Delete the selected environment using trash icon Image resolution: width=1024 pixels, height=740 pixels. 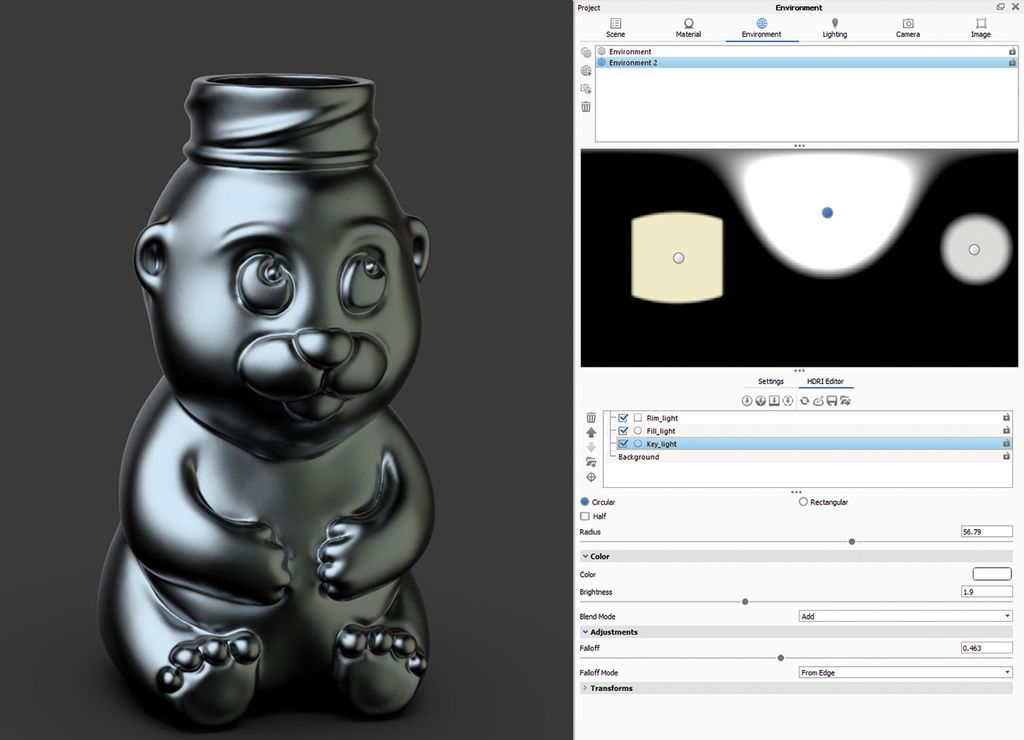pos(585,106)
